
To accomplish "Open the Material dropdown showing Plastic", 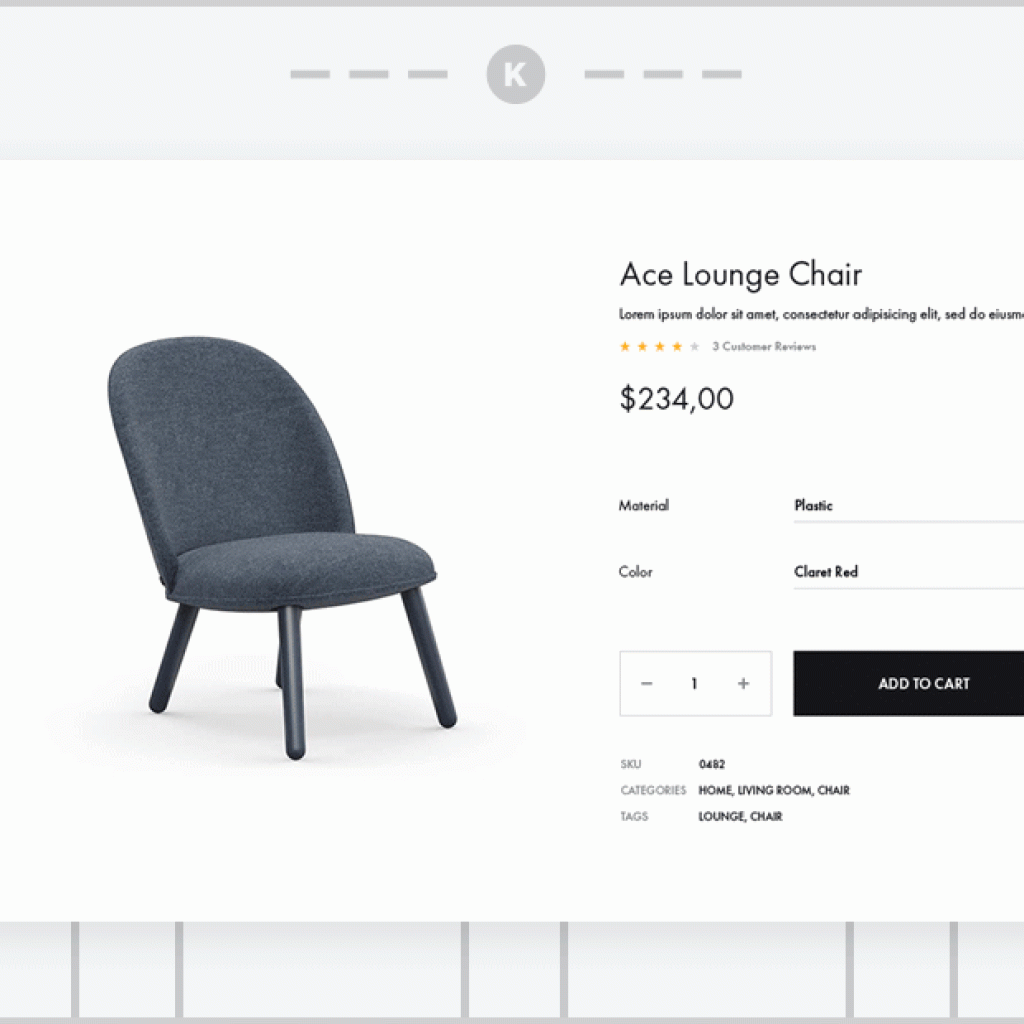I will click(908, 506).
